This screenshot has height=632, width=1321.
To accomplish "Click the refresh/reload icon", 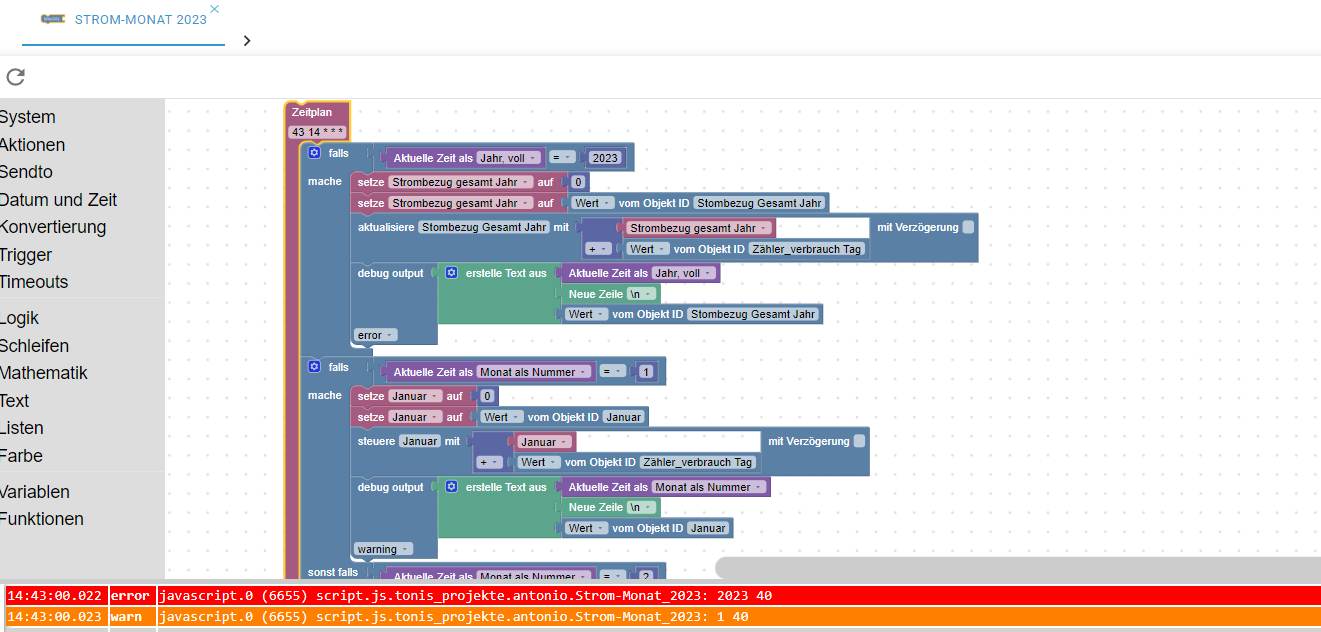I will 15,77.
